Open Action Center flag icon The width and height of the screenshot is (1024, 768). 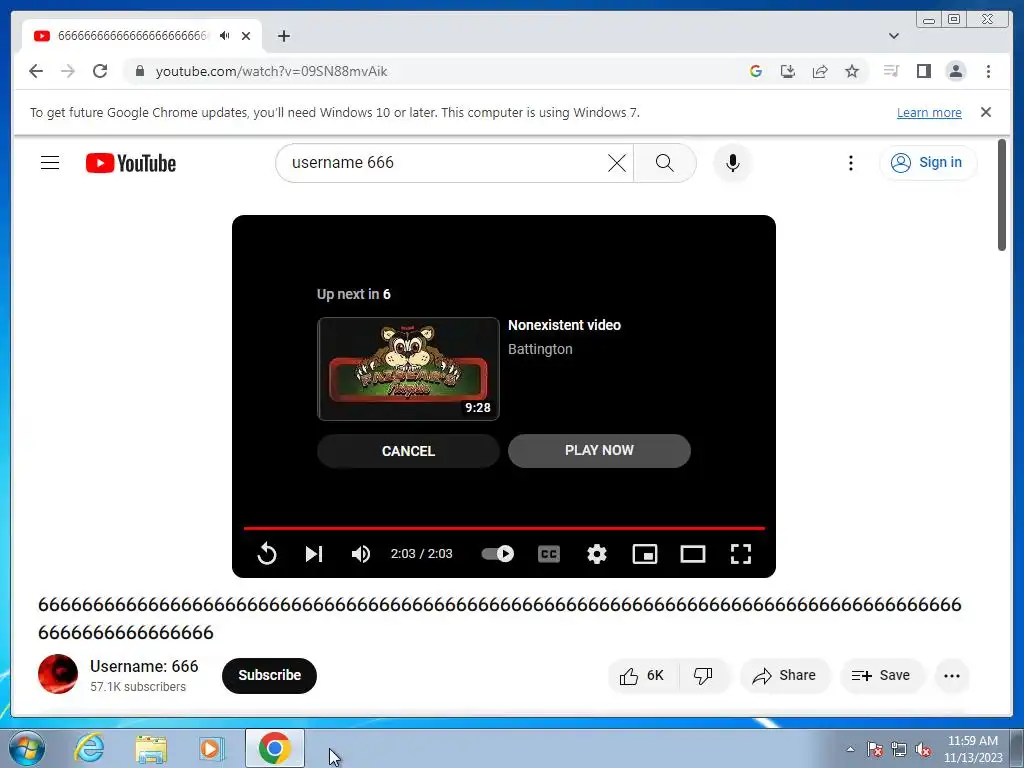tap(875, 749)
